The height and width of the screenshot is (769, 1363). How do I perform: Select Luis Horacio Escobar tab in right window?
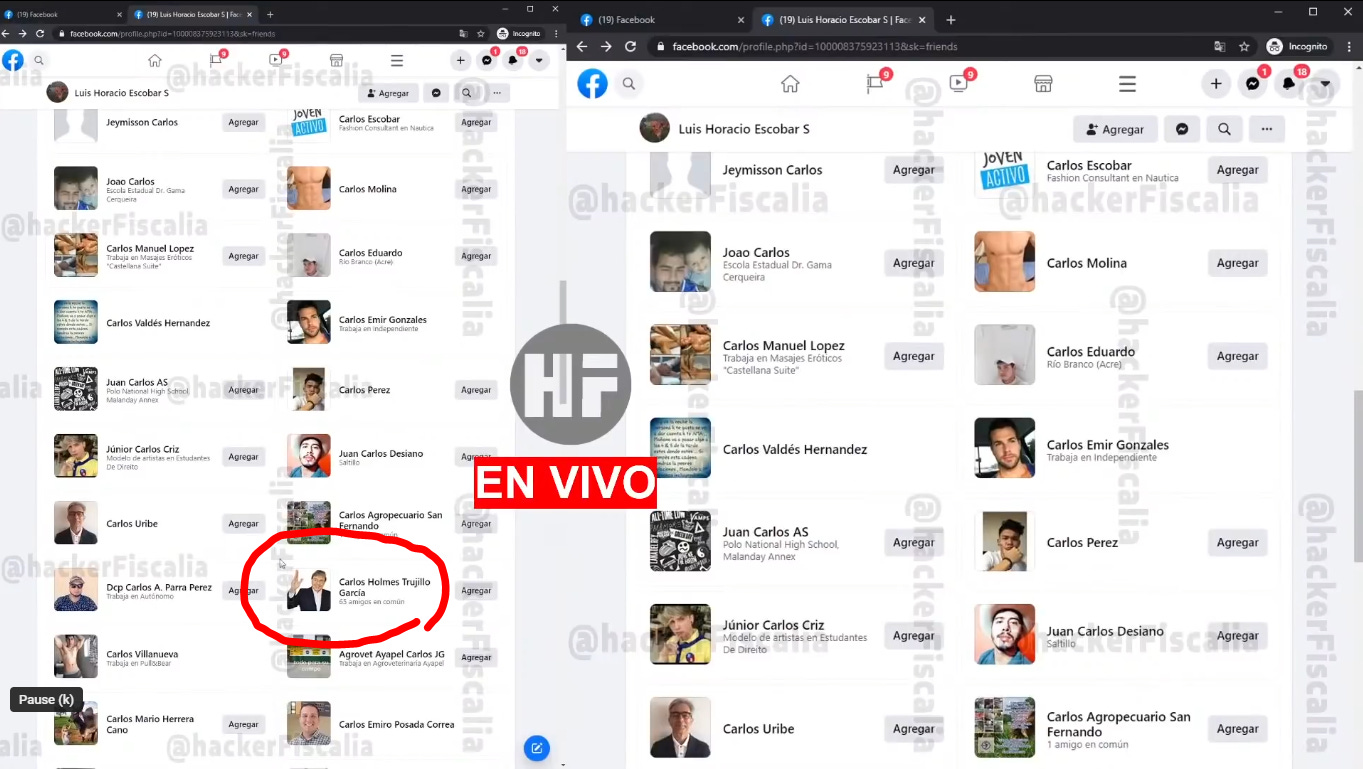coord(845,19)
